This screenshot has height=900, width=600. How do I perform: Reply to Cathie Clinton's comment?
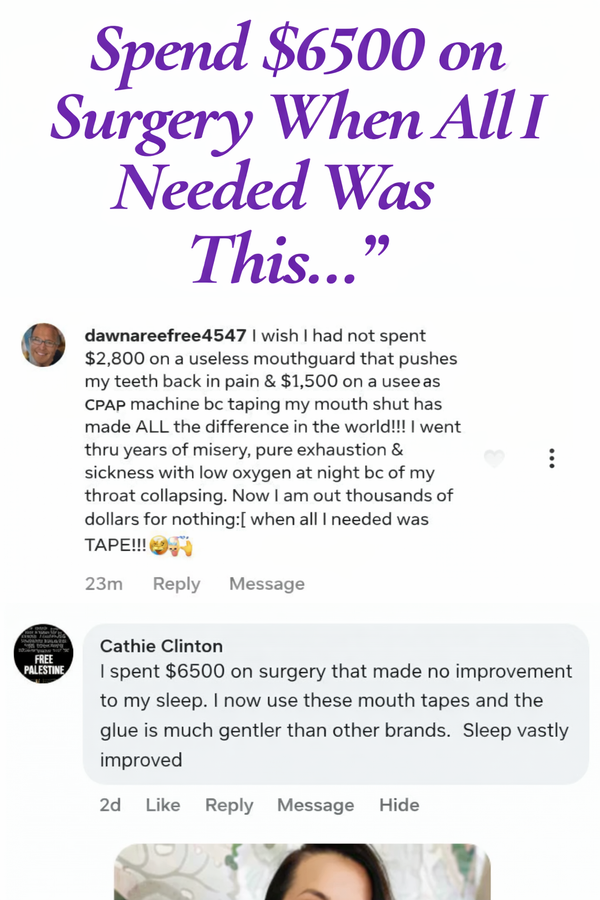click(229, 805)
